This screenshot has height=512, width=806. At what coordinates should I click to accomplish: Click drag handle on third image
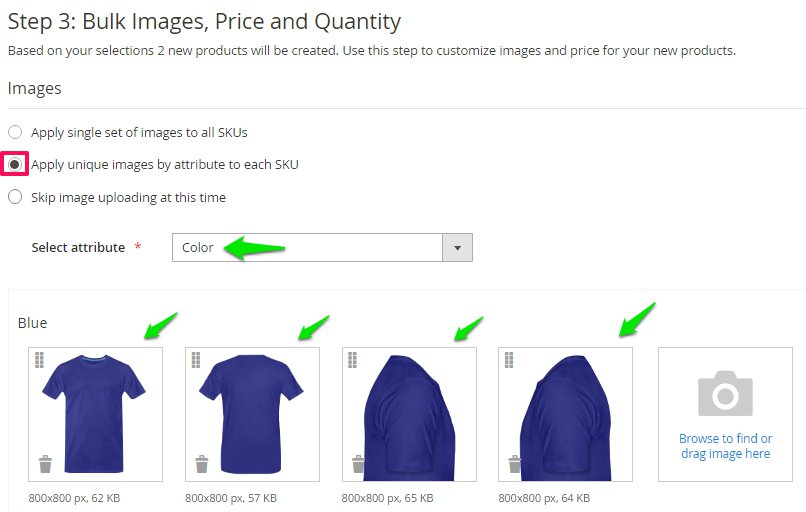(x=353, y=359)
